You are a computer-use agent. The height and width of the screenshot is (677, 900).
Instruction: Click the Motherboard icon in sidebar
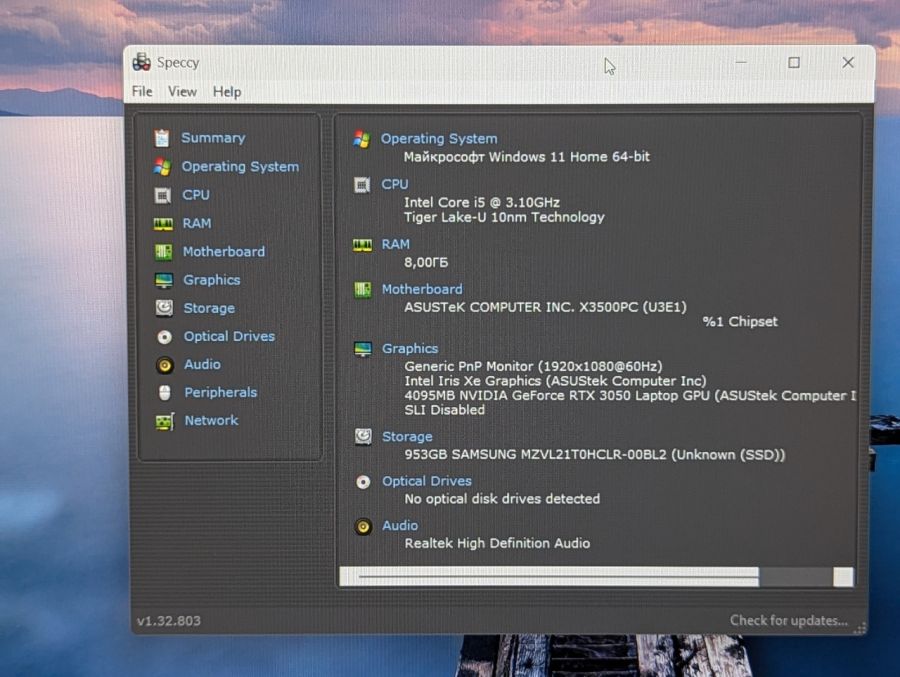point(164,252)
